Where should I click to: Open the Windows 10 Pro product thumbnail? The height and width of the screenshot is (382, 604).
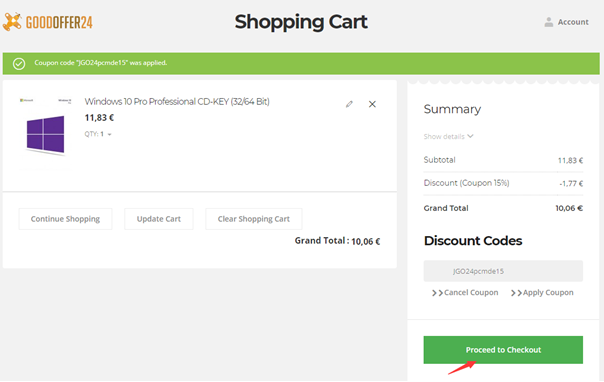(x=45, y=132)
